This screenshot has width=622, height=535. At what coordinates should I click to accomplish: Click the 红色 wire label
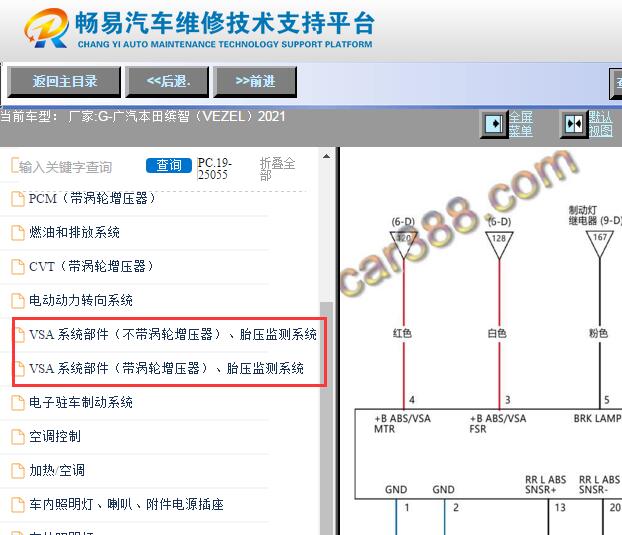click(402, 334)
